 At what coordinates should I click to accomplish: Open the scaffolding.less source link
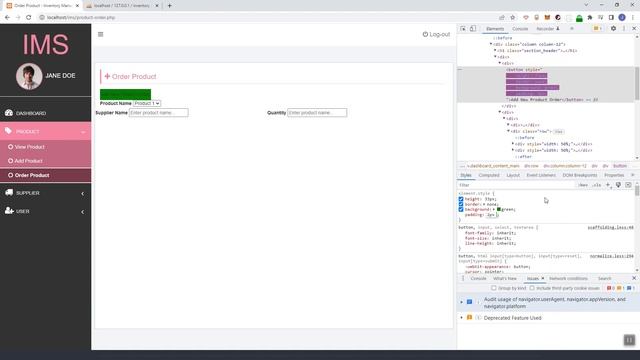(x=611, y=227)
